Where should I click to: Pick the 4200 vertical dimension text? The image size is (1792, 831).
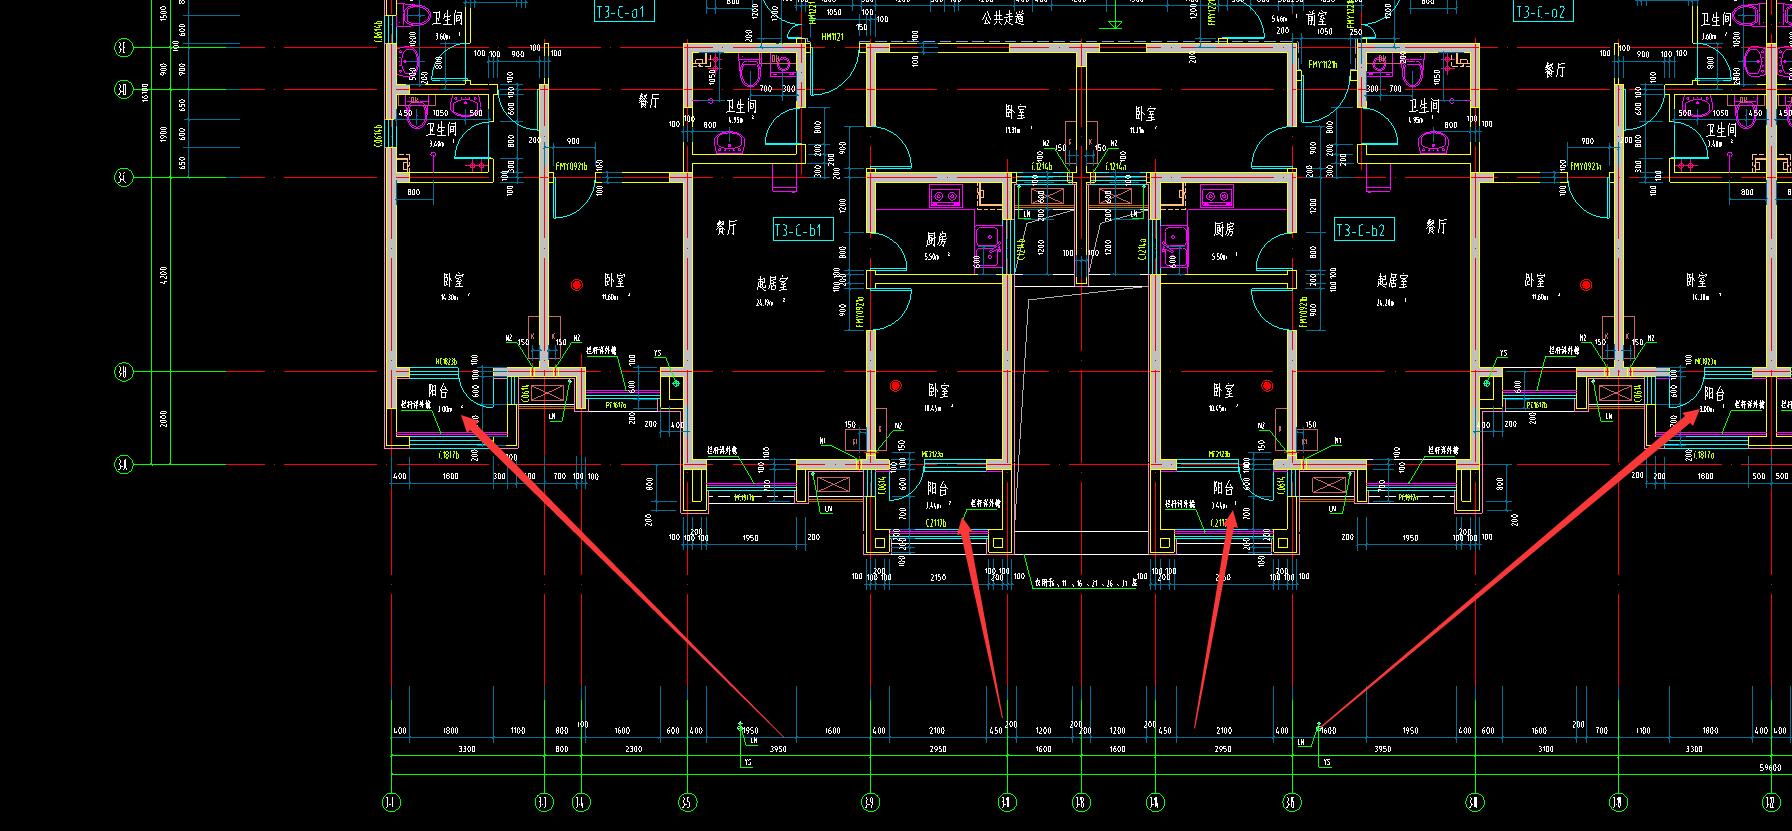pos(164,275)
